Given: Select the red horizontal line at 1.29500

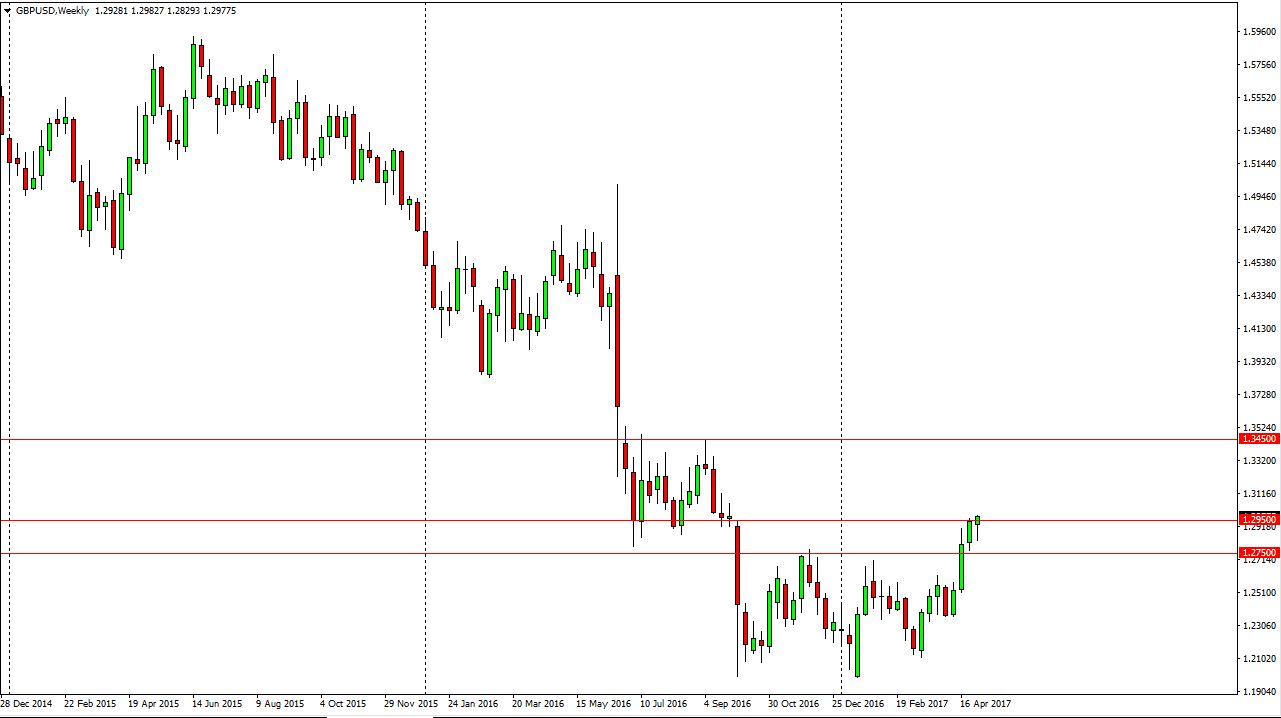Looking at the screenshot, I should point(400,519).
